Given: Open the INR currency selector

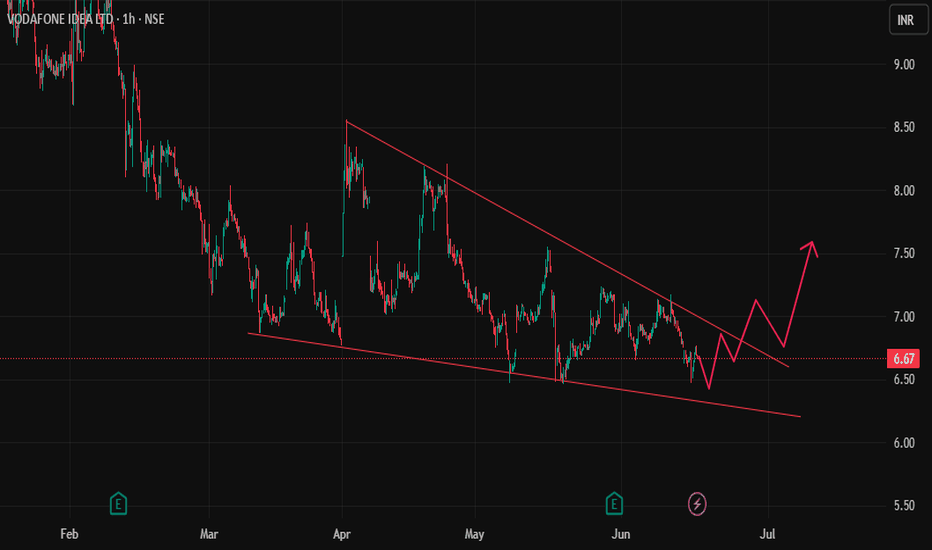Looking at the screenshot, I should [908, 20].
